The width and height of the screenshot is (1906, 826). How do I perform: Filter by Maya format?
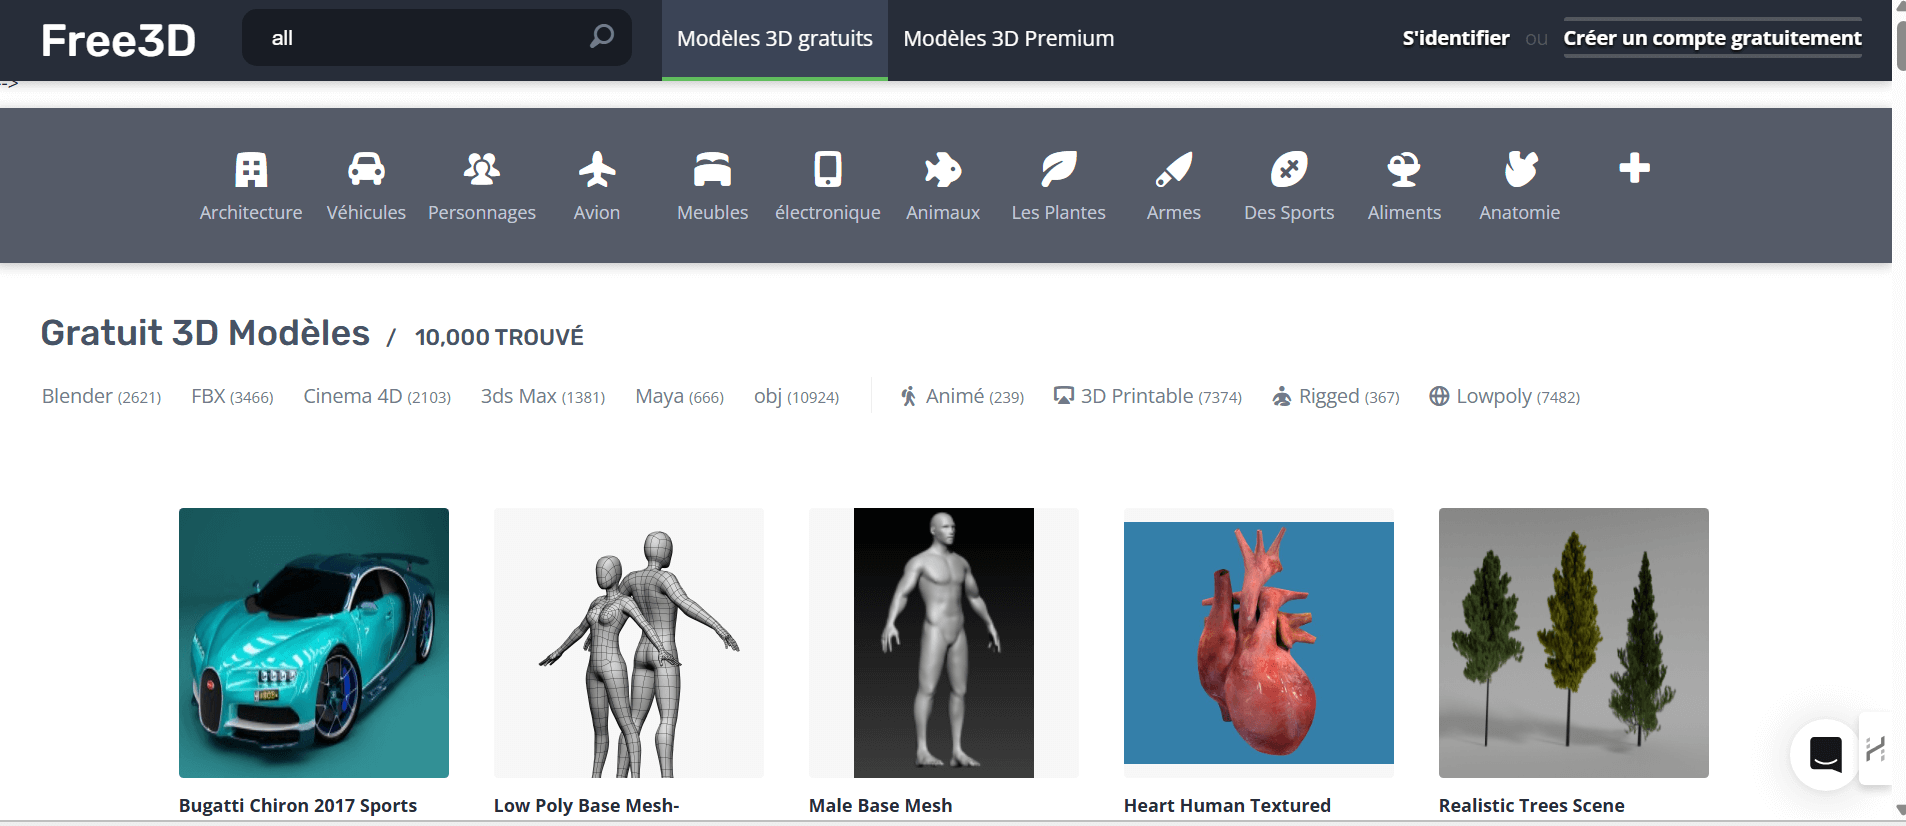(679, 396)
